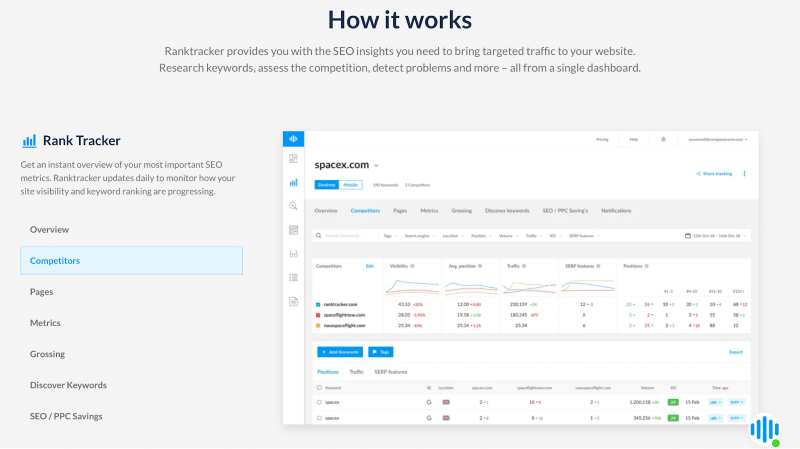Screen dimensions: 800x449
Task: Open the account email dropdown in header
Action: (x=718, y=139)
